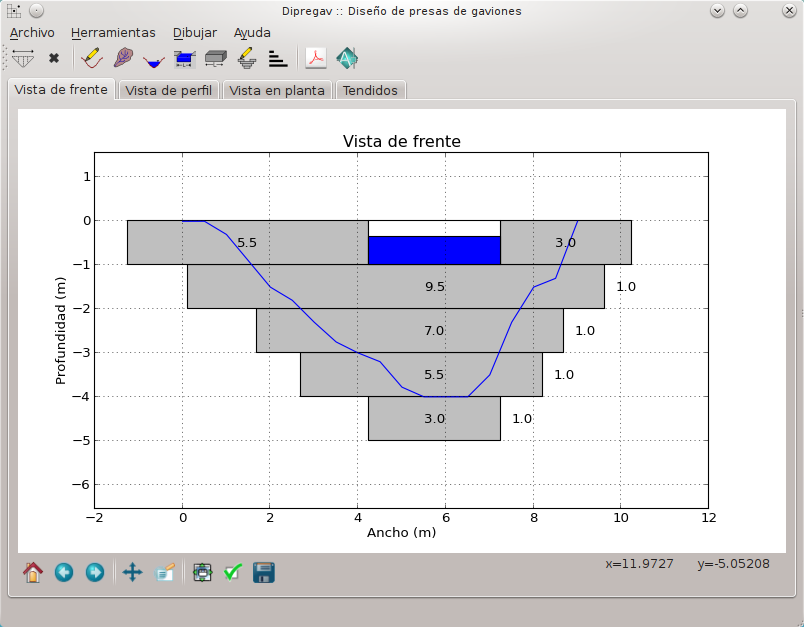Click the blue water channel icon
This screenshot has width=804, height=627.
click(154, 59)
